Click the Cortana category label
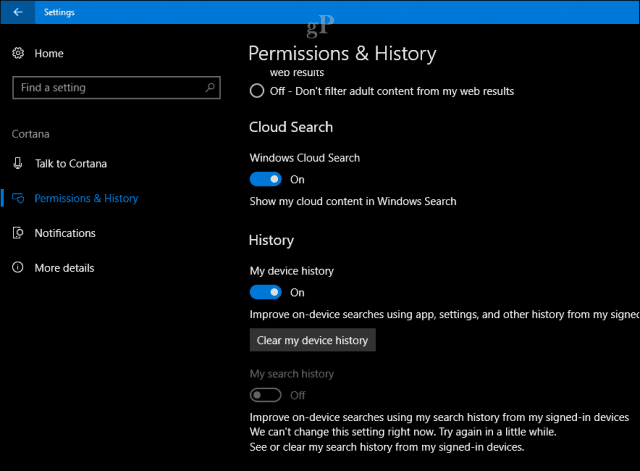This screenshot has height=471, width=640. click(x=31, y=134)
